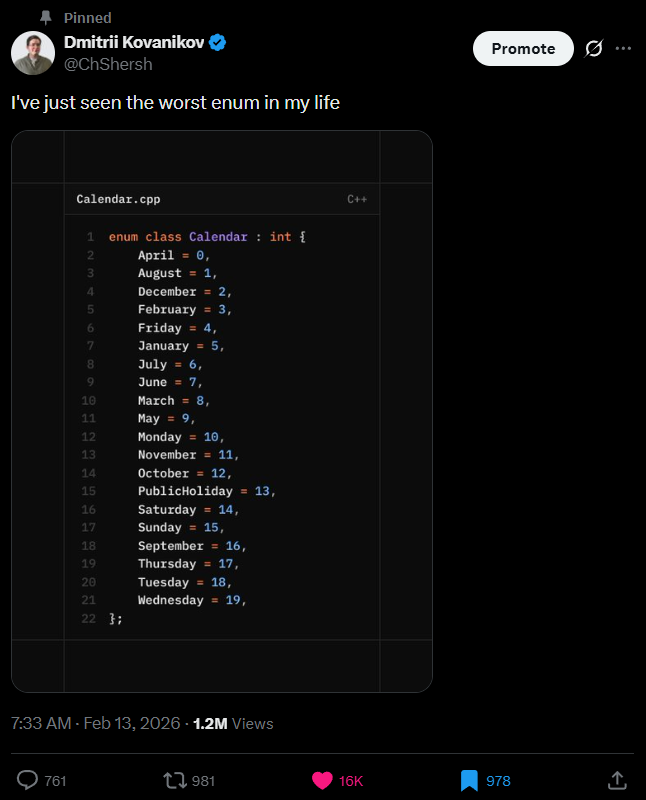Click the 'January = 5,' line
The height and width of the screenshot is (800, 646).
(181, 345)
